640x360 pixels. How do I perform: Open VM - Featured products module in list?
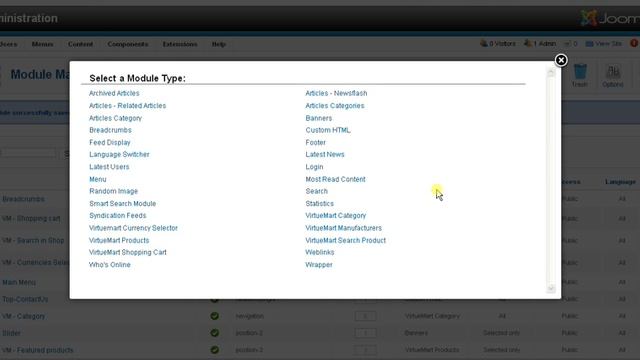pyautogui.click(x=38, y=350)
